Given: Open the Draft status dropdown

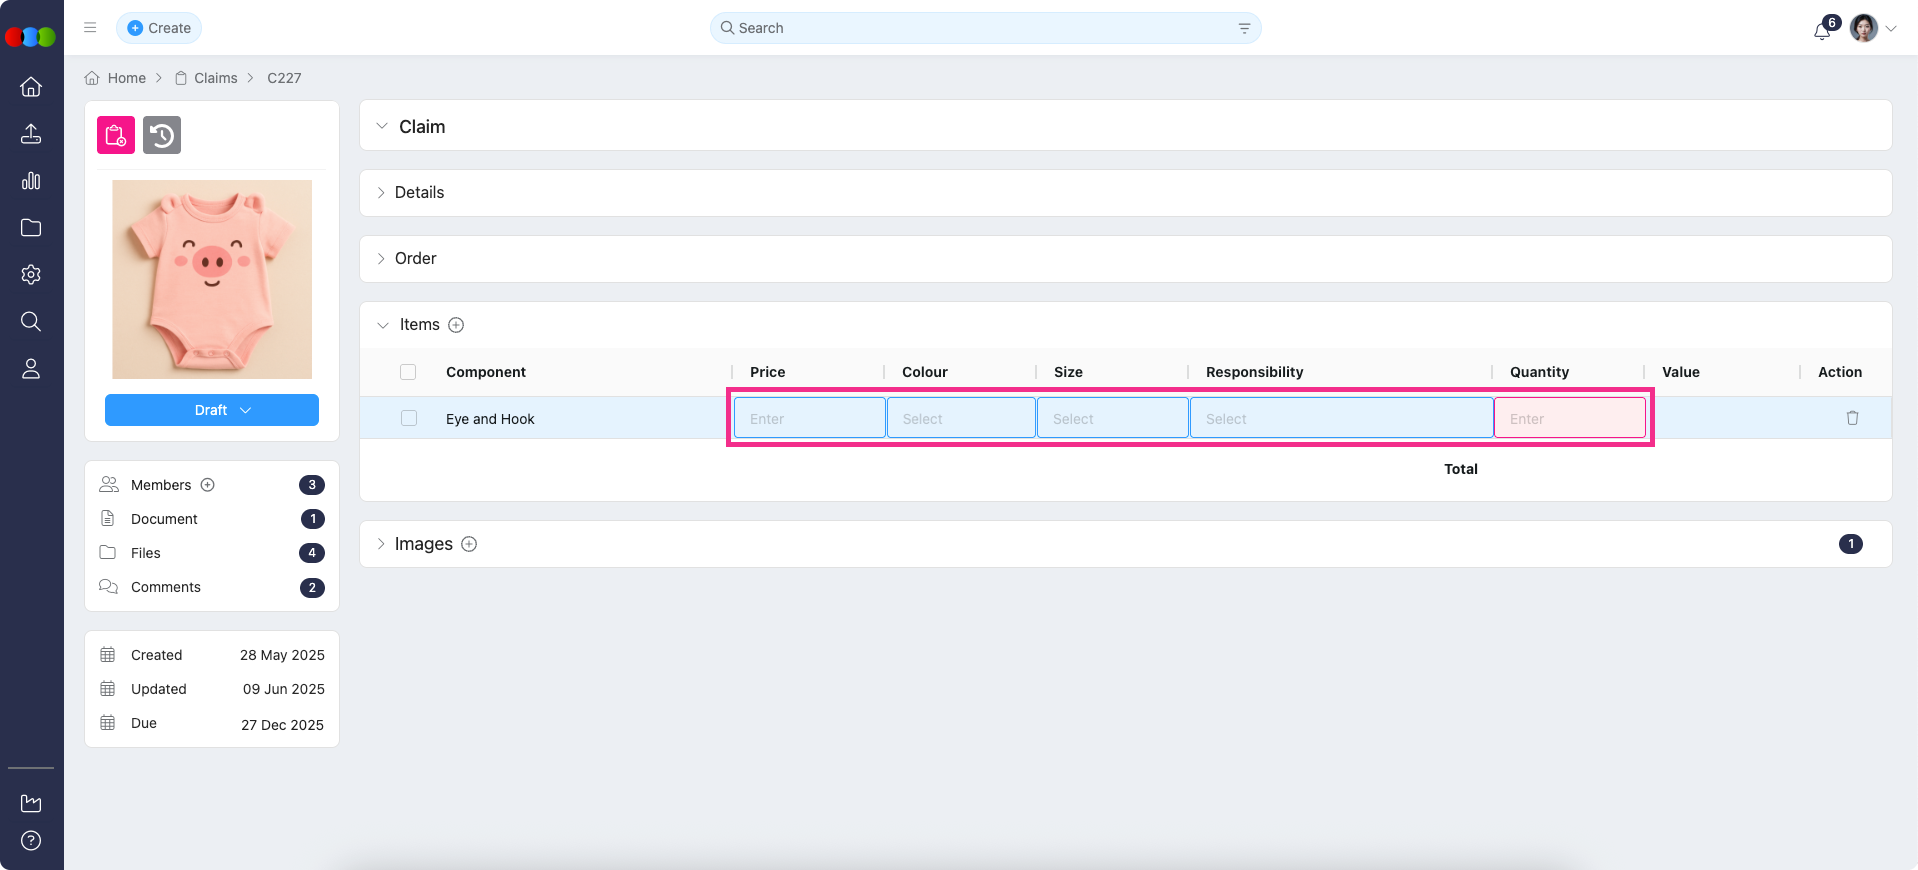Looking at the screenshot, I should coord(212,410).
